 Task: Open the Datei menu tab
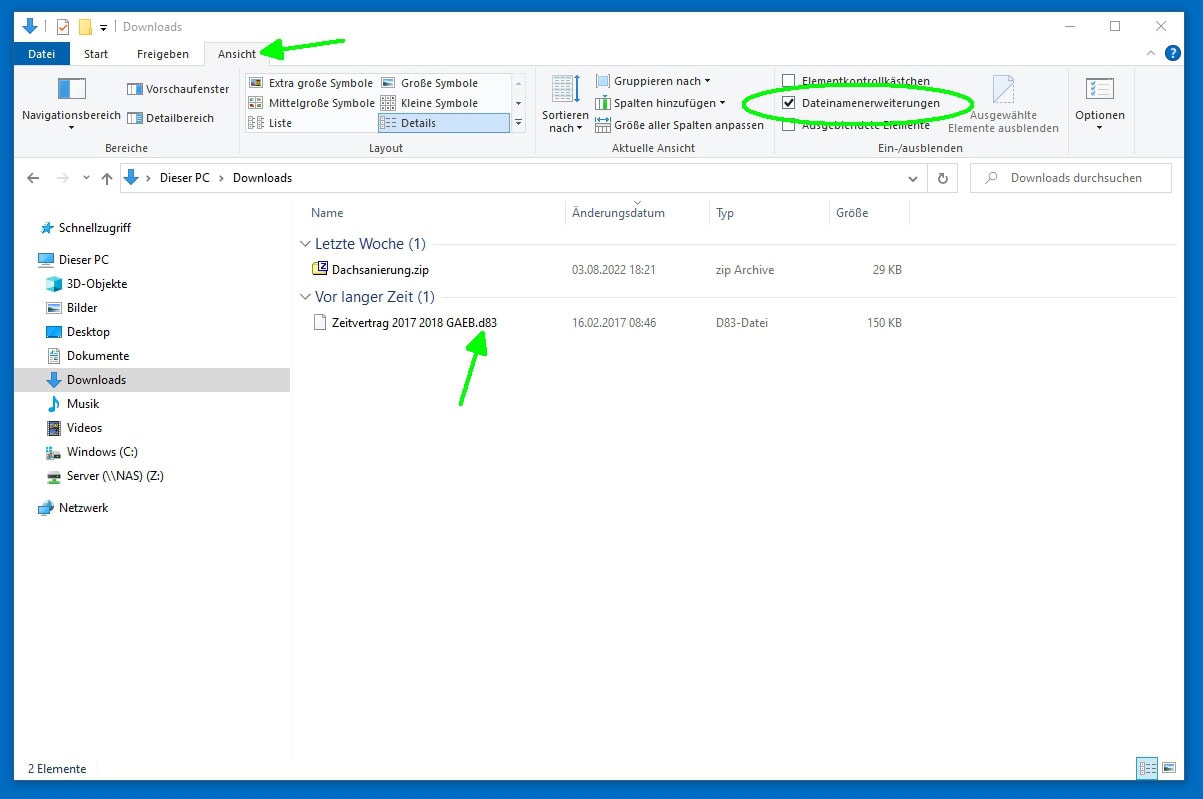42,54
